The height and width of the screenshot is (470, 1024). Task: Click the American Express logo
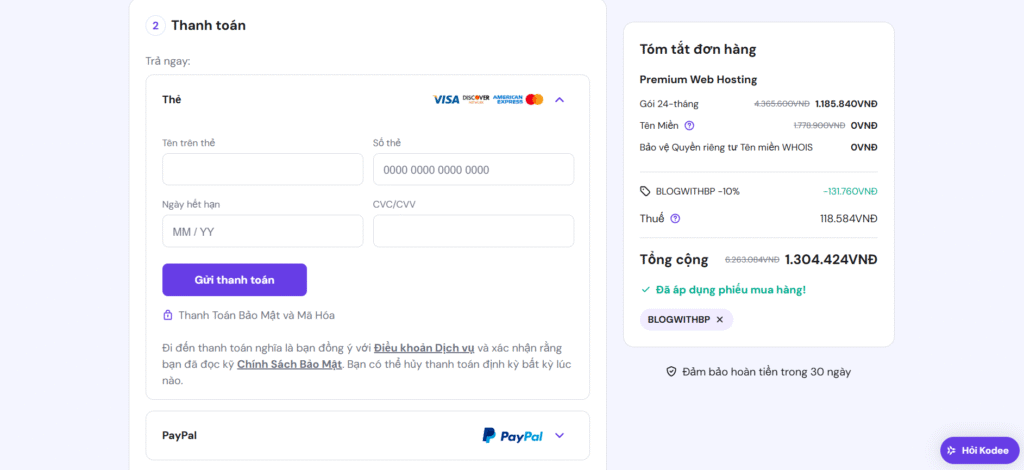508,100
